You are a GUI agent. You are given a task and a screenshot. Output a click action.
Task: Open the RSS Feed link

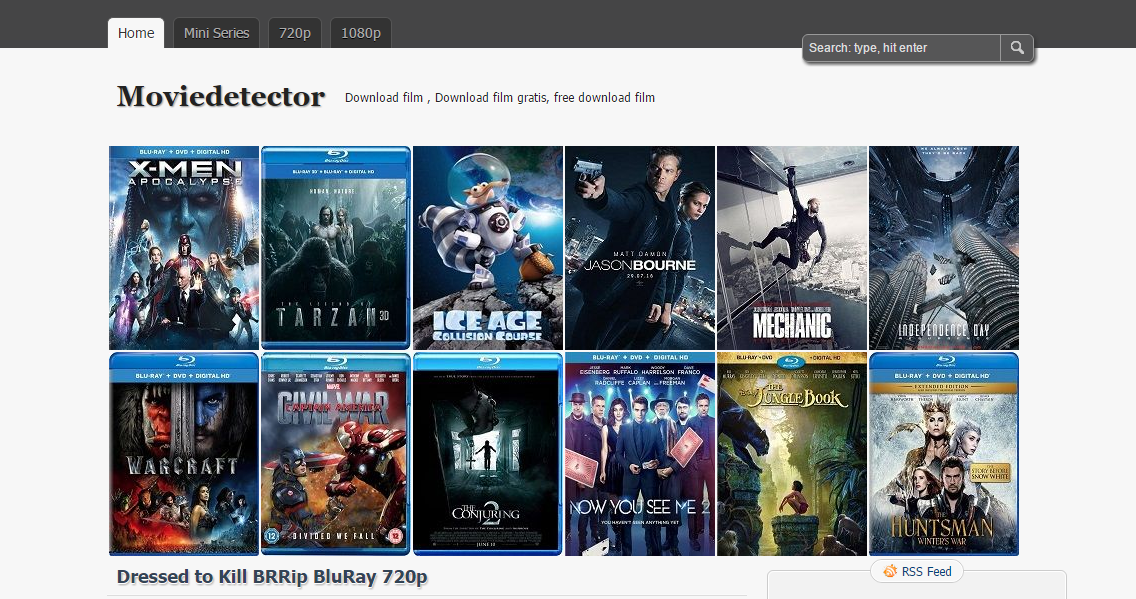[x=926, y=571]
